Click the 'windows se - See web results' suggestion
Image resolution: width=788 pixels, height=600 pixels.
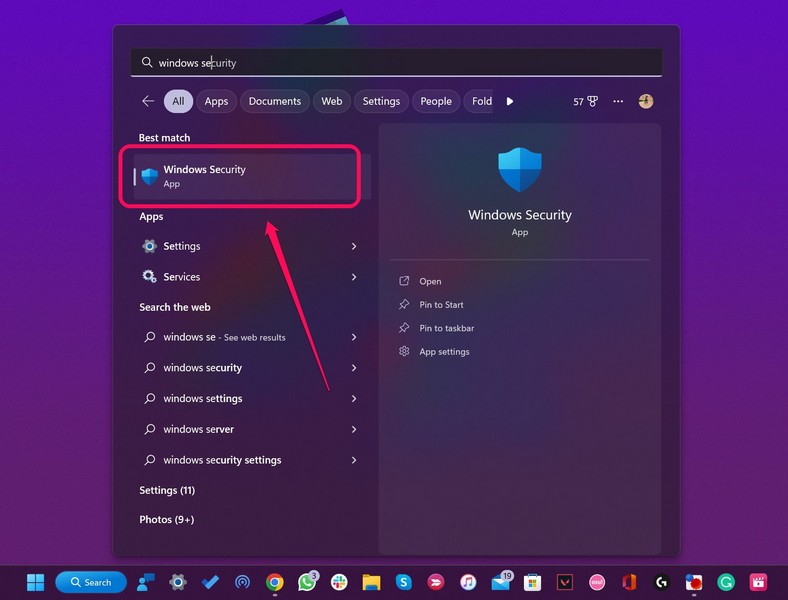224,337
